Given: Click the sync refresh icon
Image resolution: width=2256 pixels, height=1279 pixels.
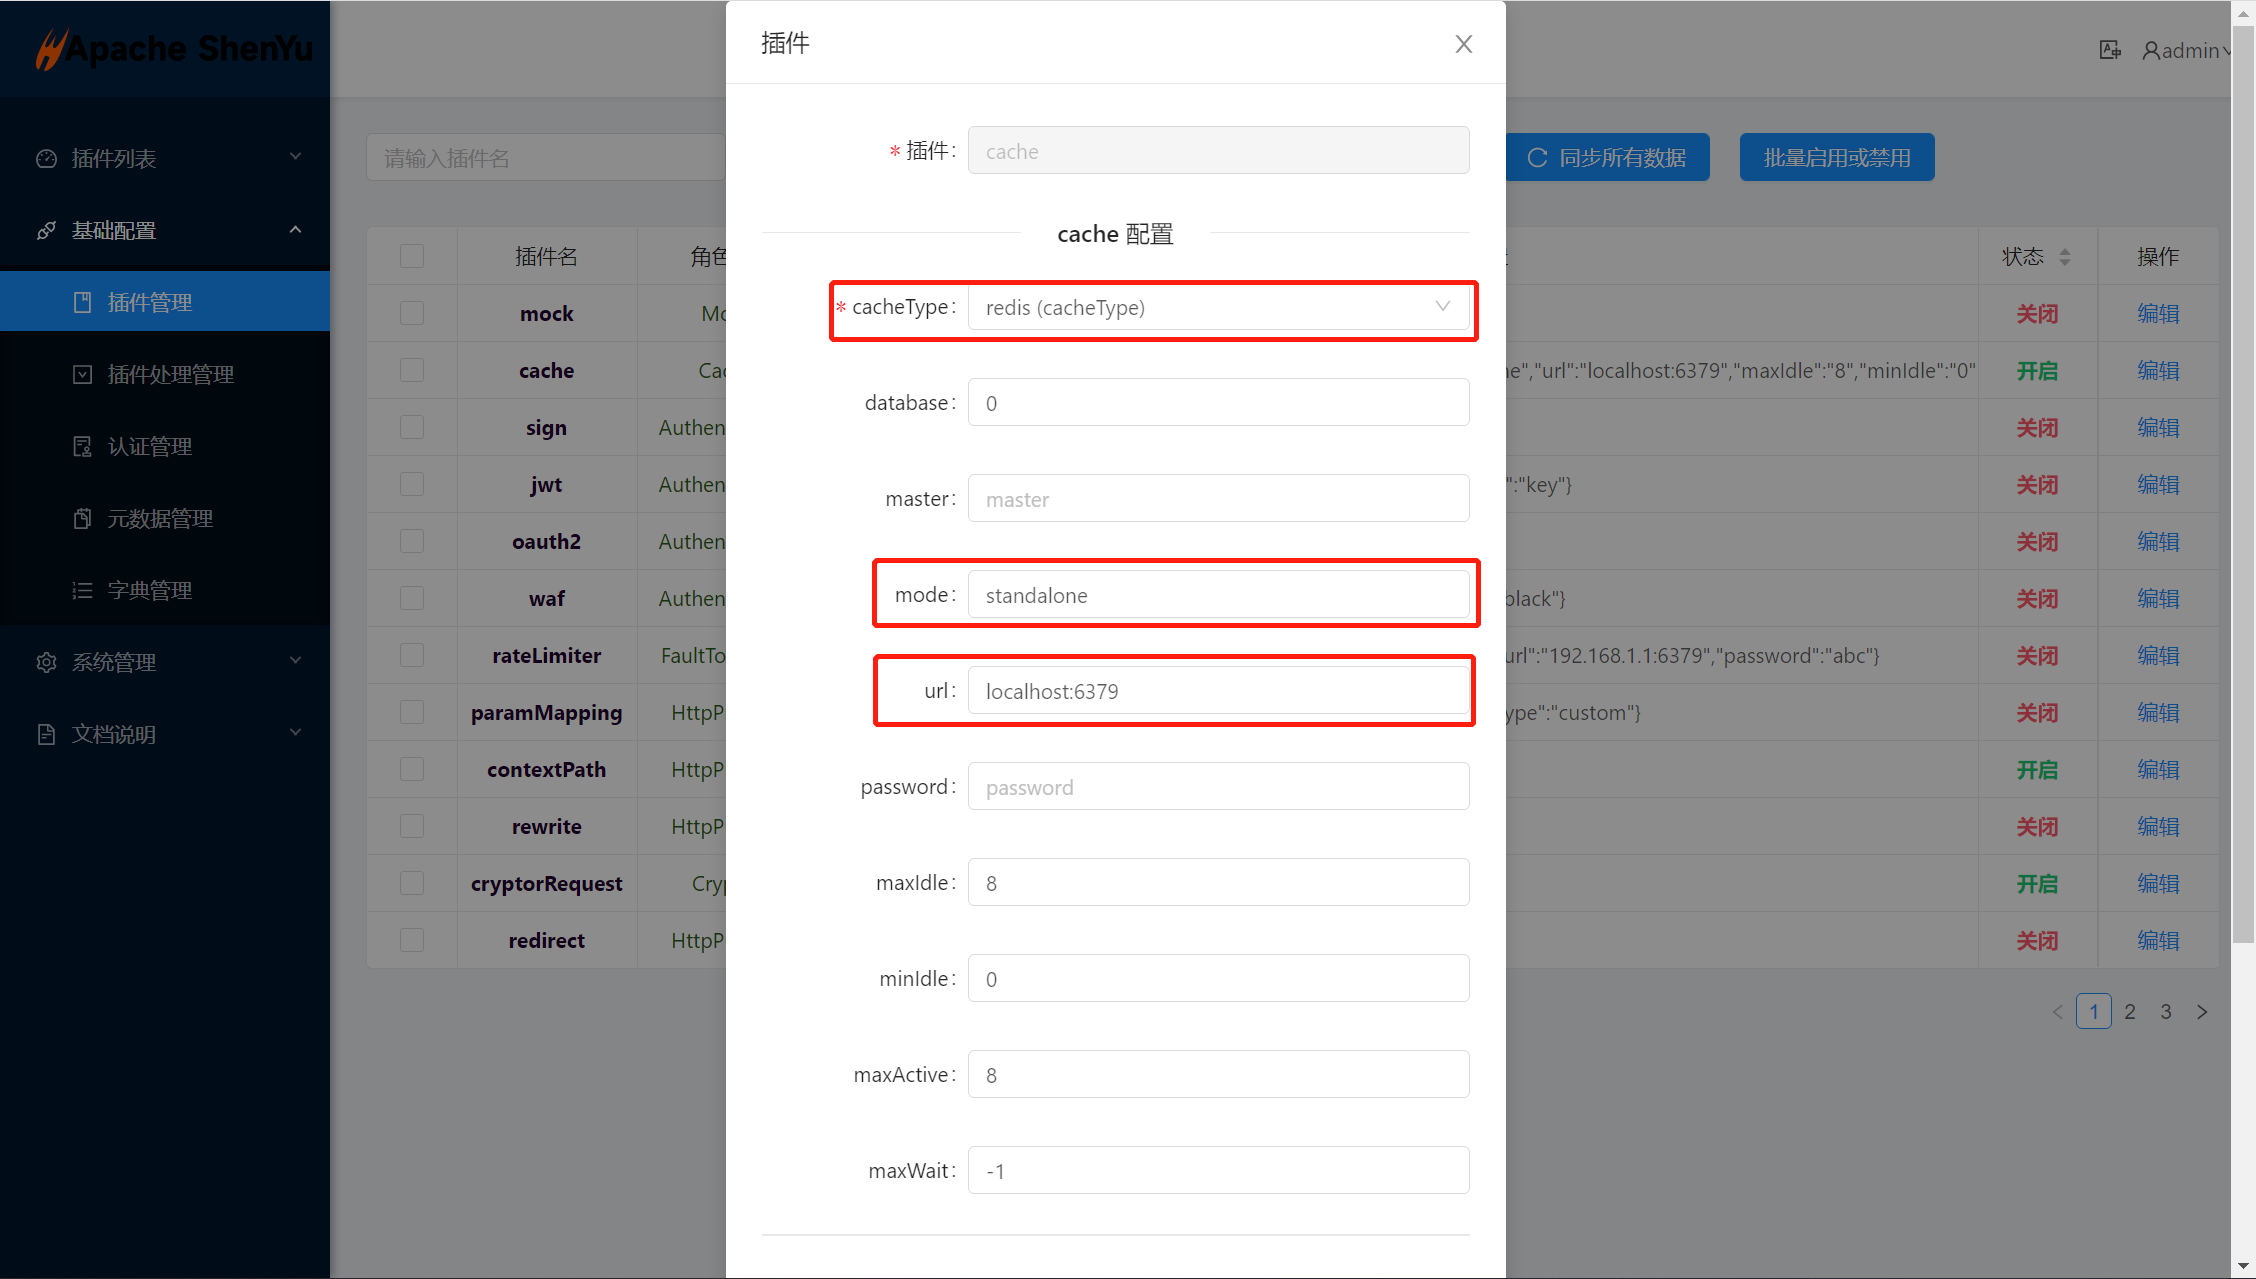Looking at the screenshot, I should (x=1537, y=158).
